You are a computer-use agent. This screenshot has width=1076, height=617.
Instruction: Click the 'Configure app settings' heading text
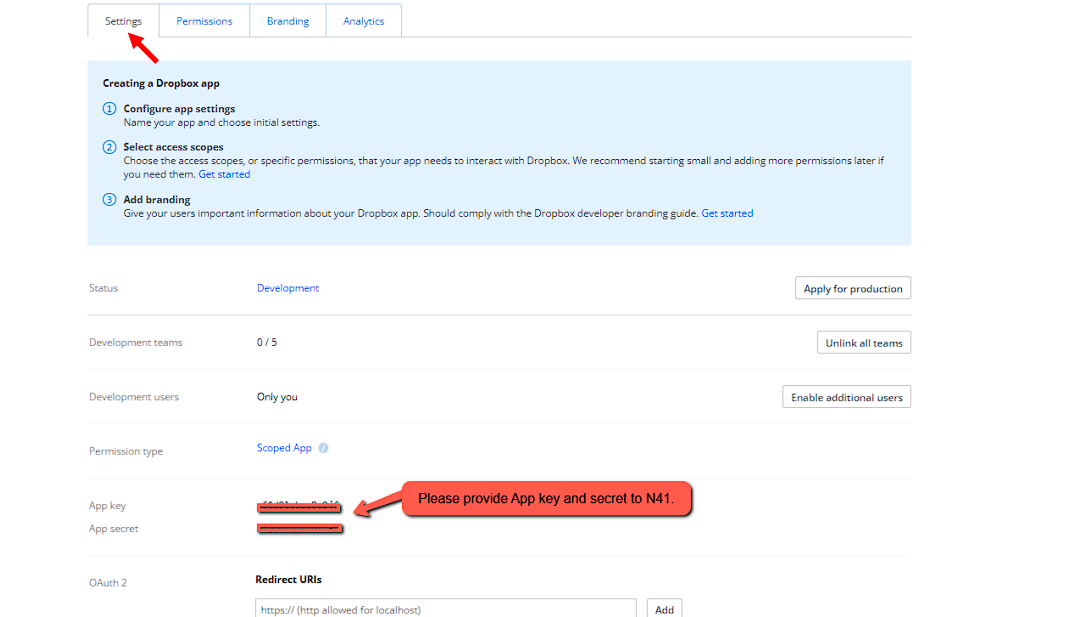click(179, 108)
